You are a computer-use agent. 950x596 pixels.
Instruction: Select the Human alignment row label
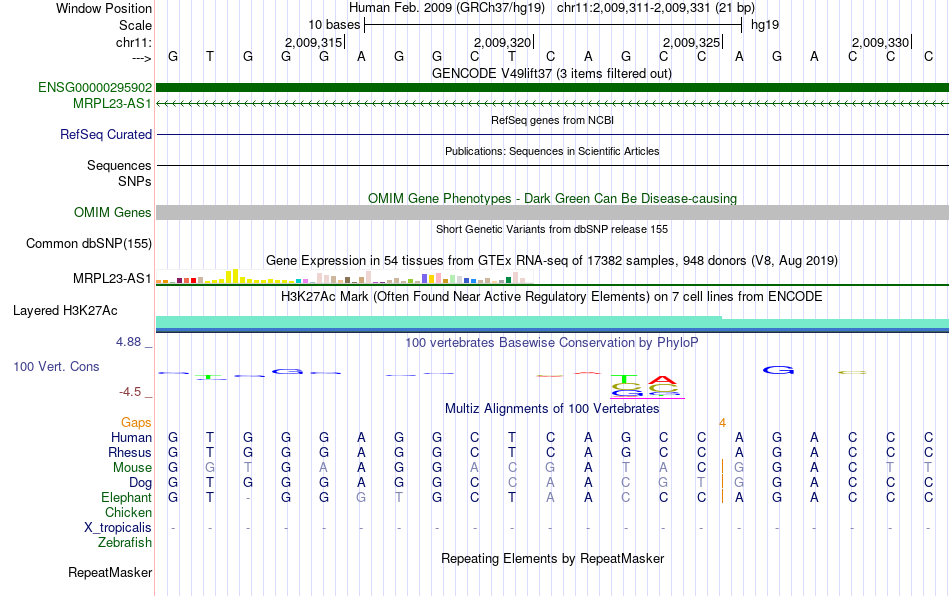point(131,438)
